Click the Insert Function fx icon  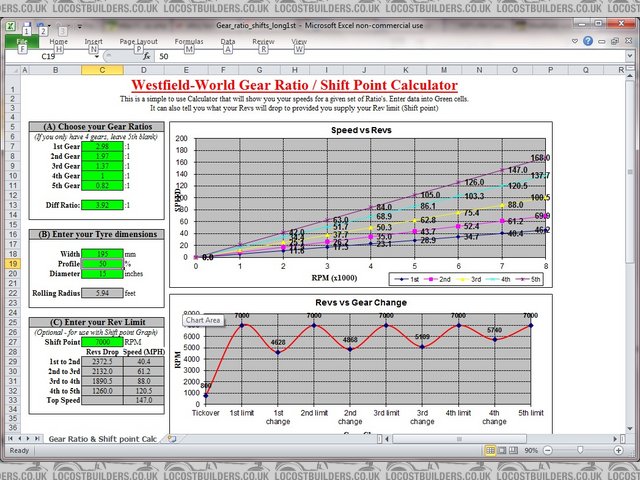[x=146, y=57]
